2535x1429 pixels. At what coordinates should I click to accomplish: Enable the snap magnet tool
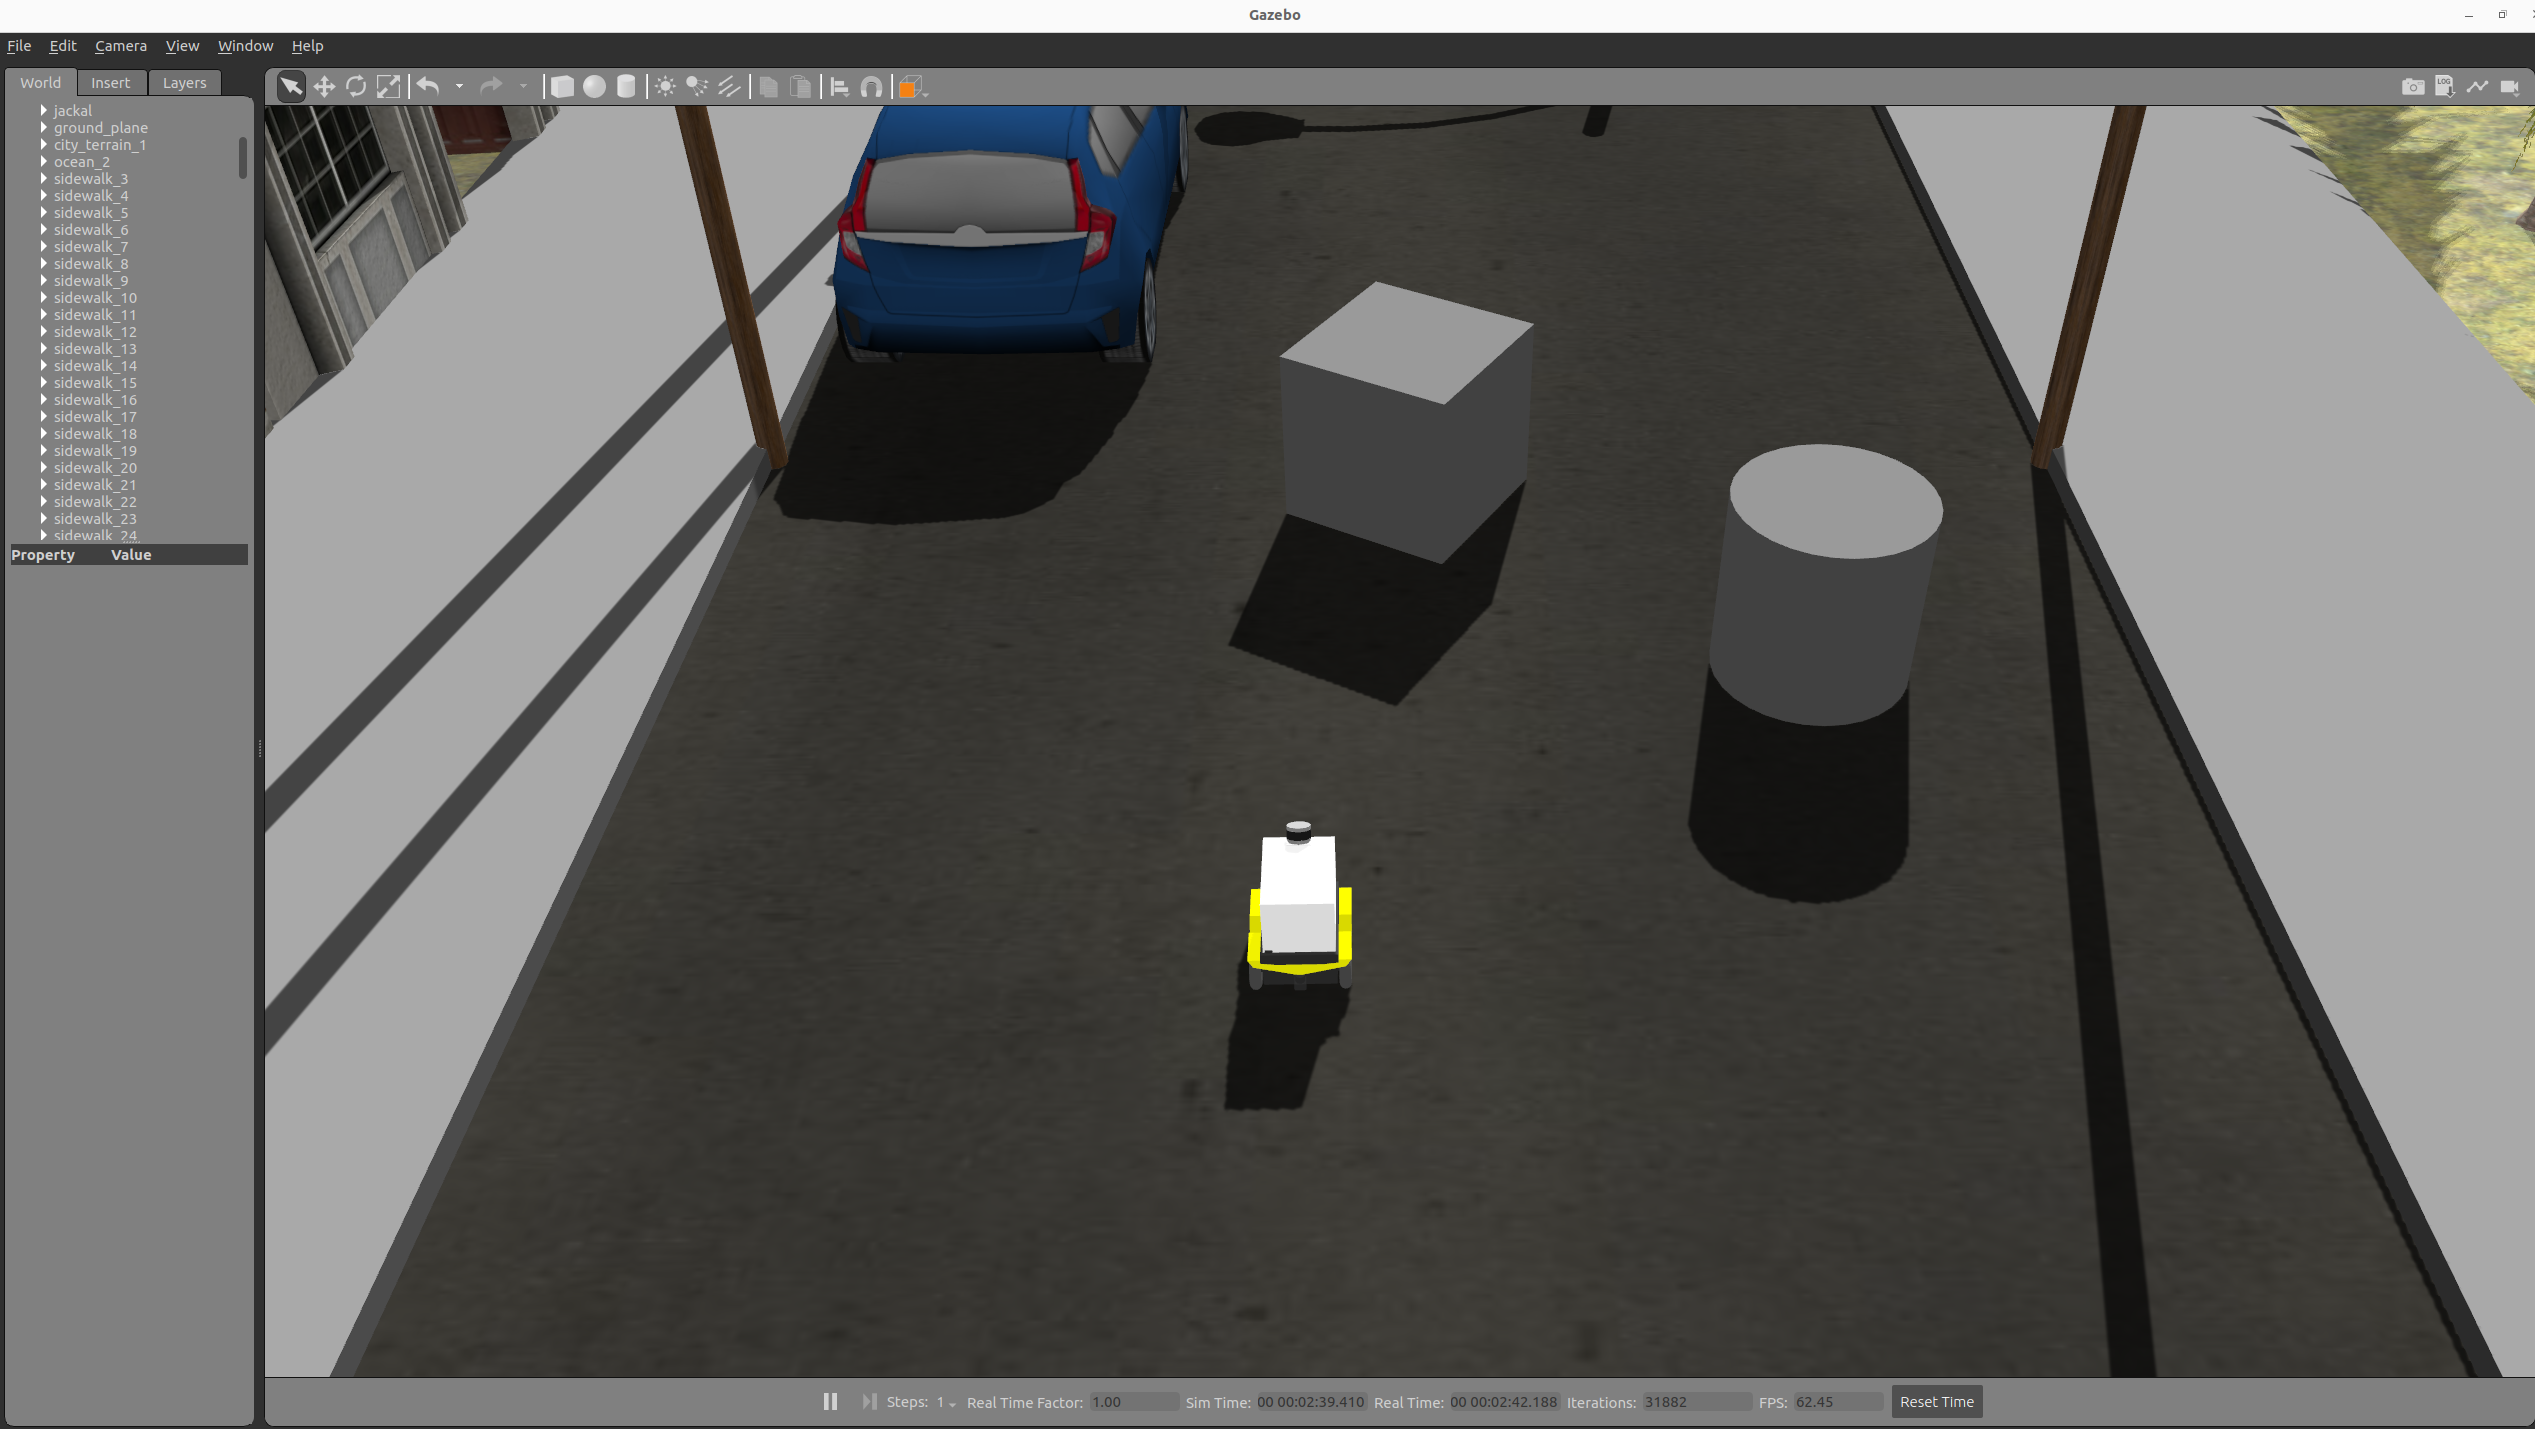(871, 87)
